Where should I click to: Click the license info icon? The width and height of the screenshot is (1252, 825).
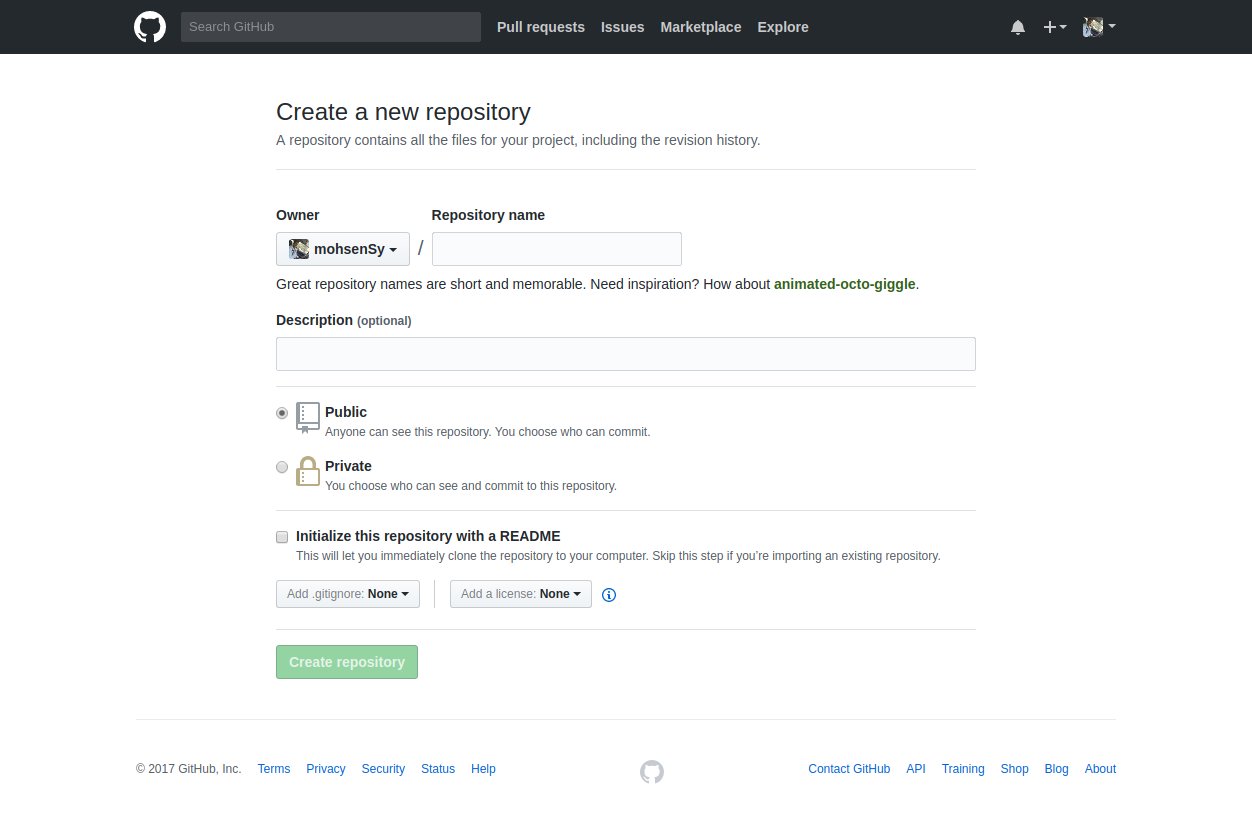[609, 595]
